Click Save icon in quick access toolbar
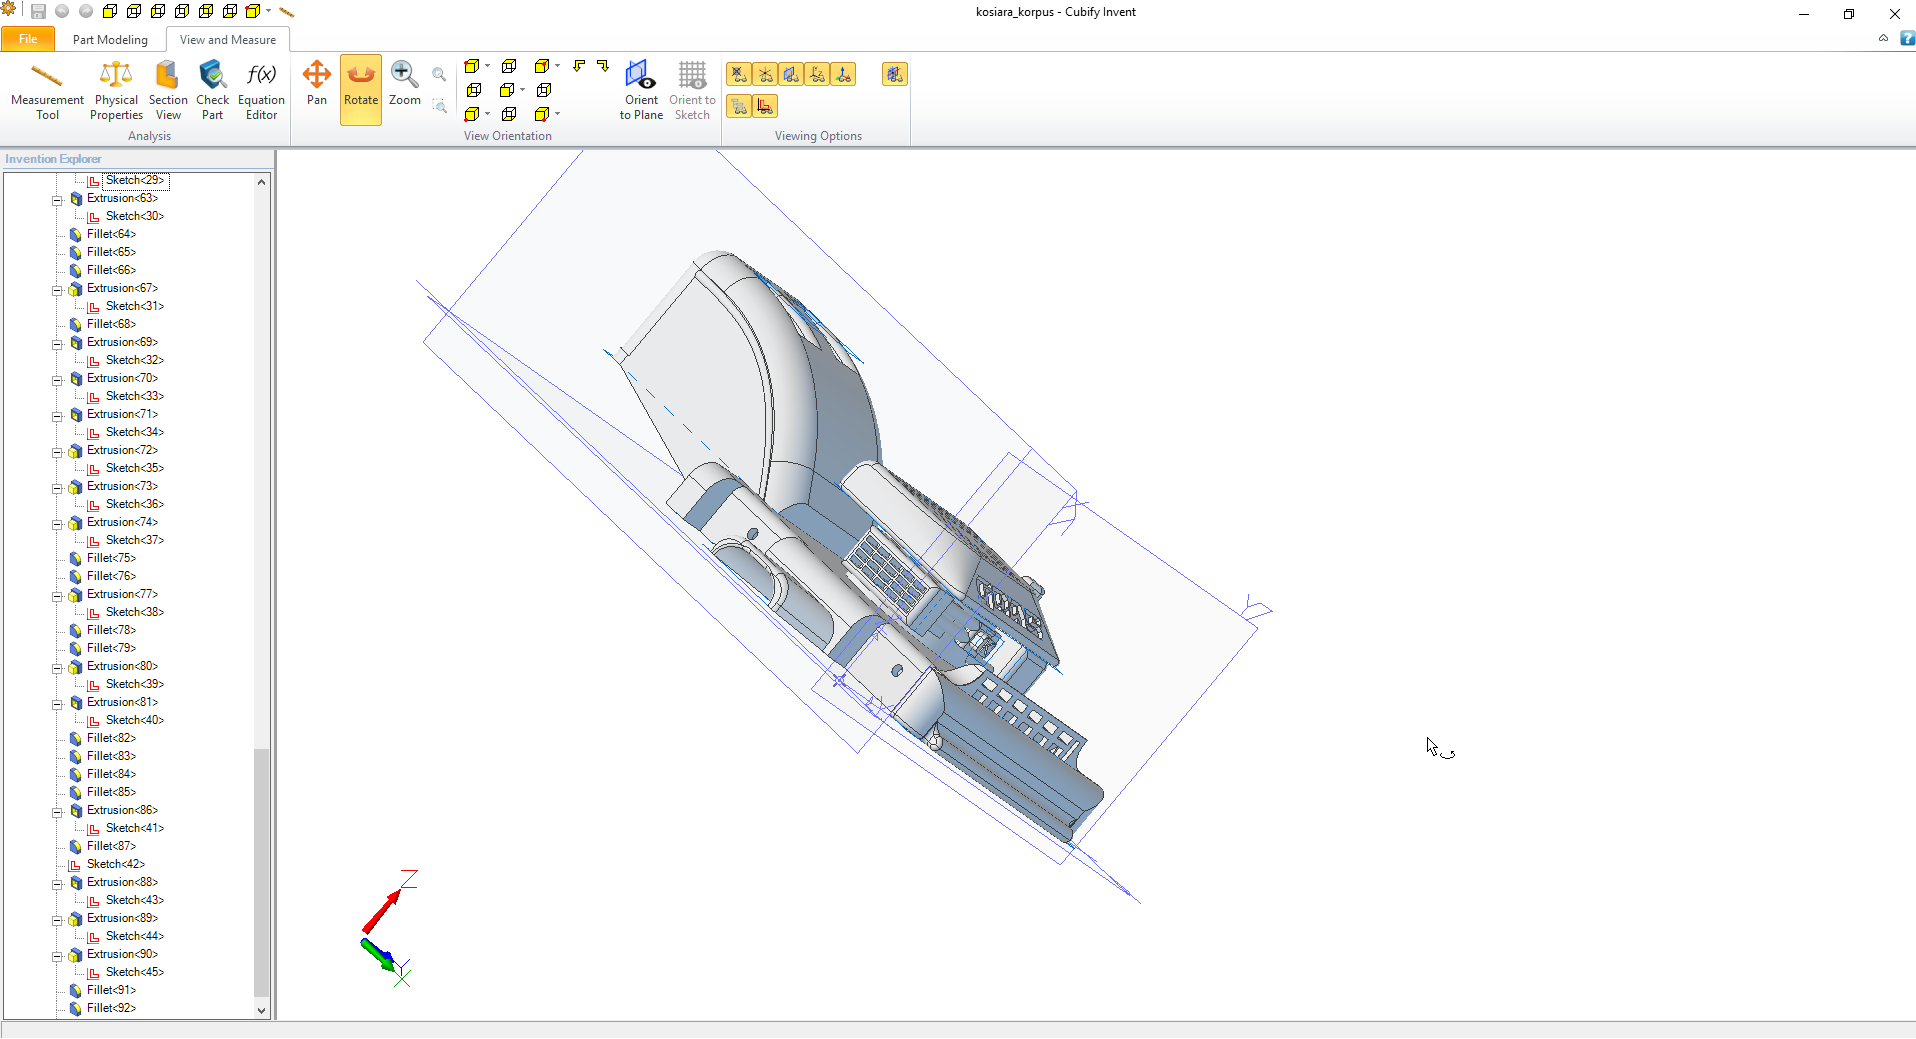 tap(38, 12)
